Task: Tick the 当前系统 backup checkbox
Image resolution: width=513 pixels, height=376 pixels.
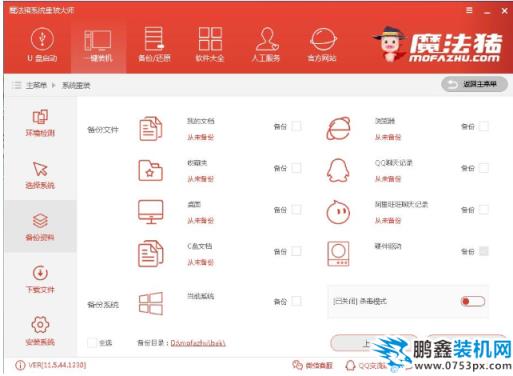Action: [296, 301]
